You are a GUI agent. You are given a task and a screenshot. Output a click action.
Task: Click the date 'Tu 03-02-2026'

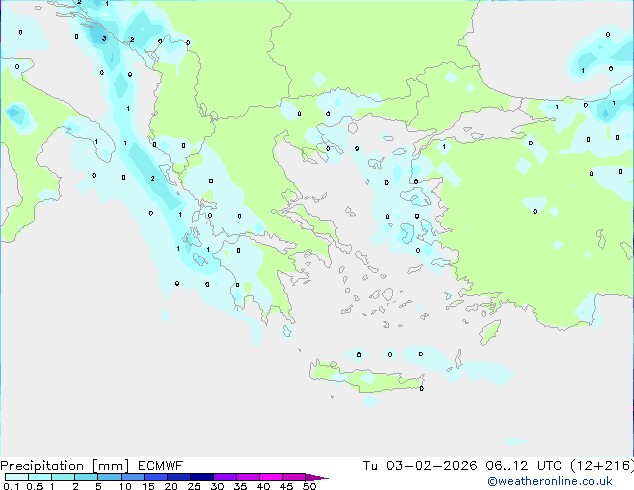(420, 466)
